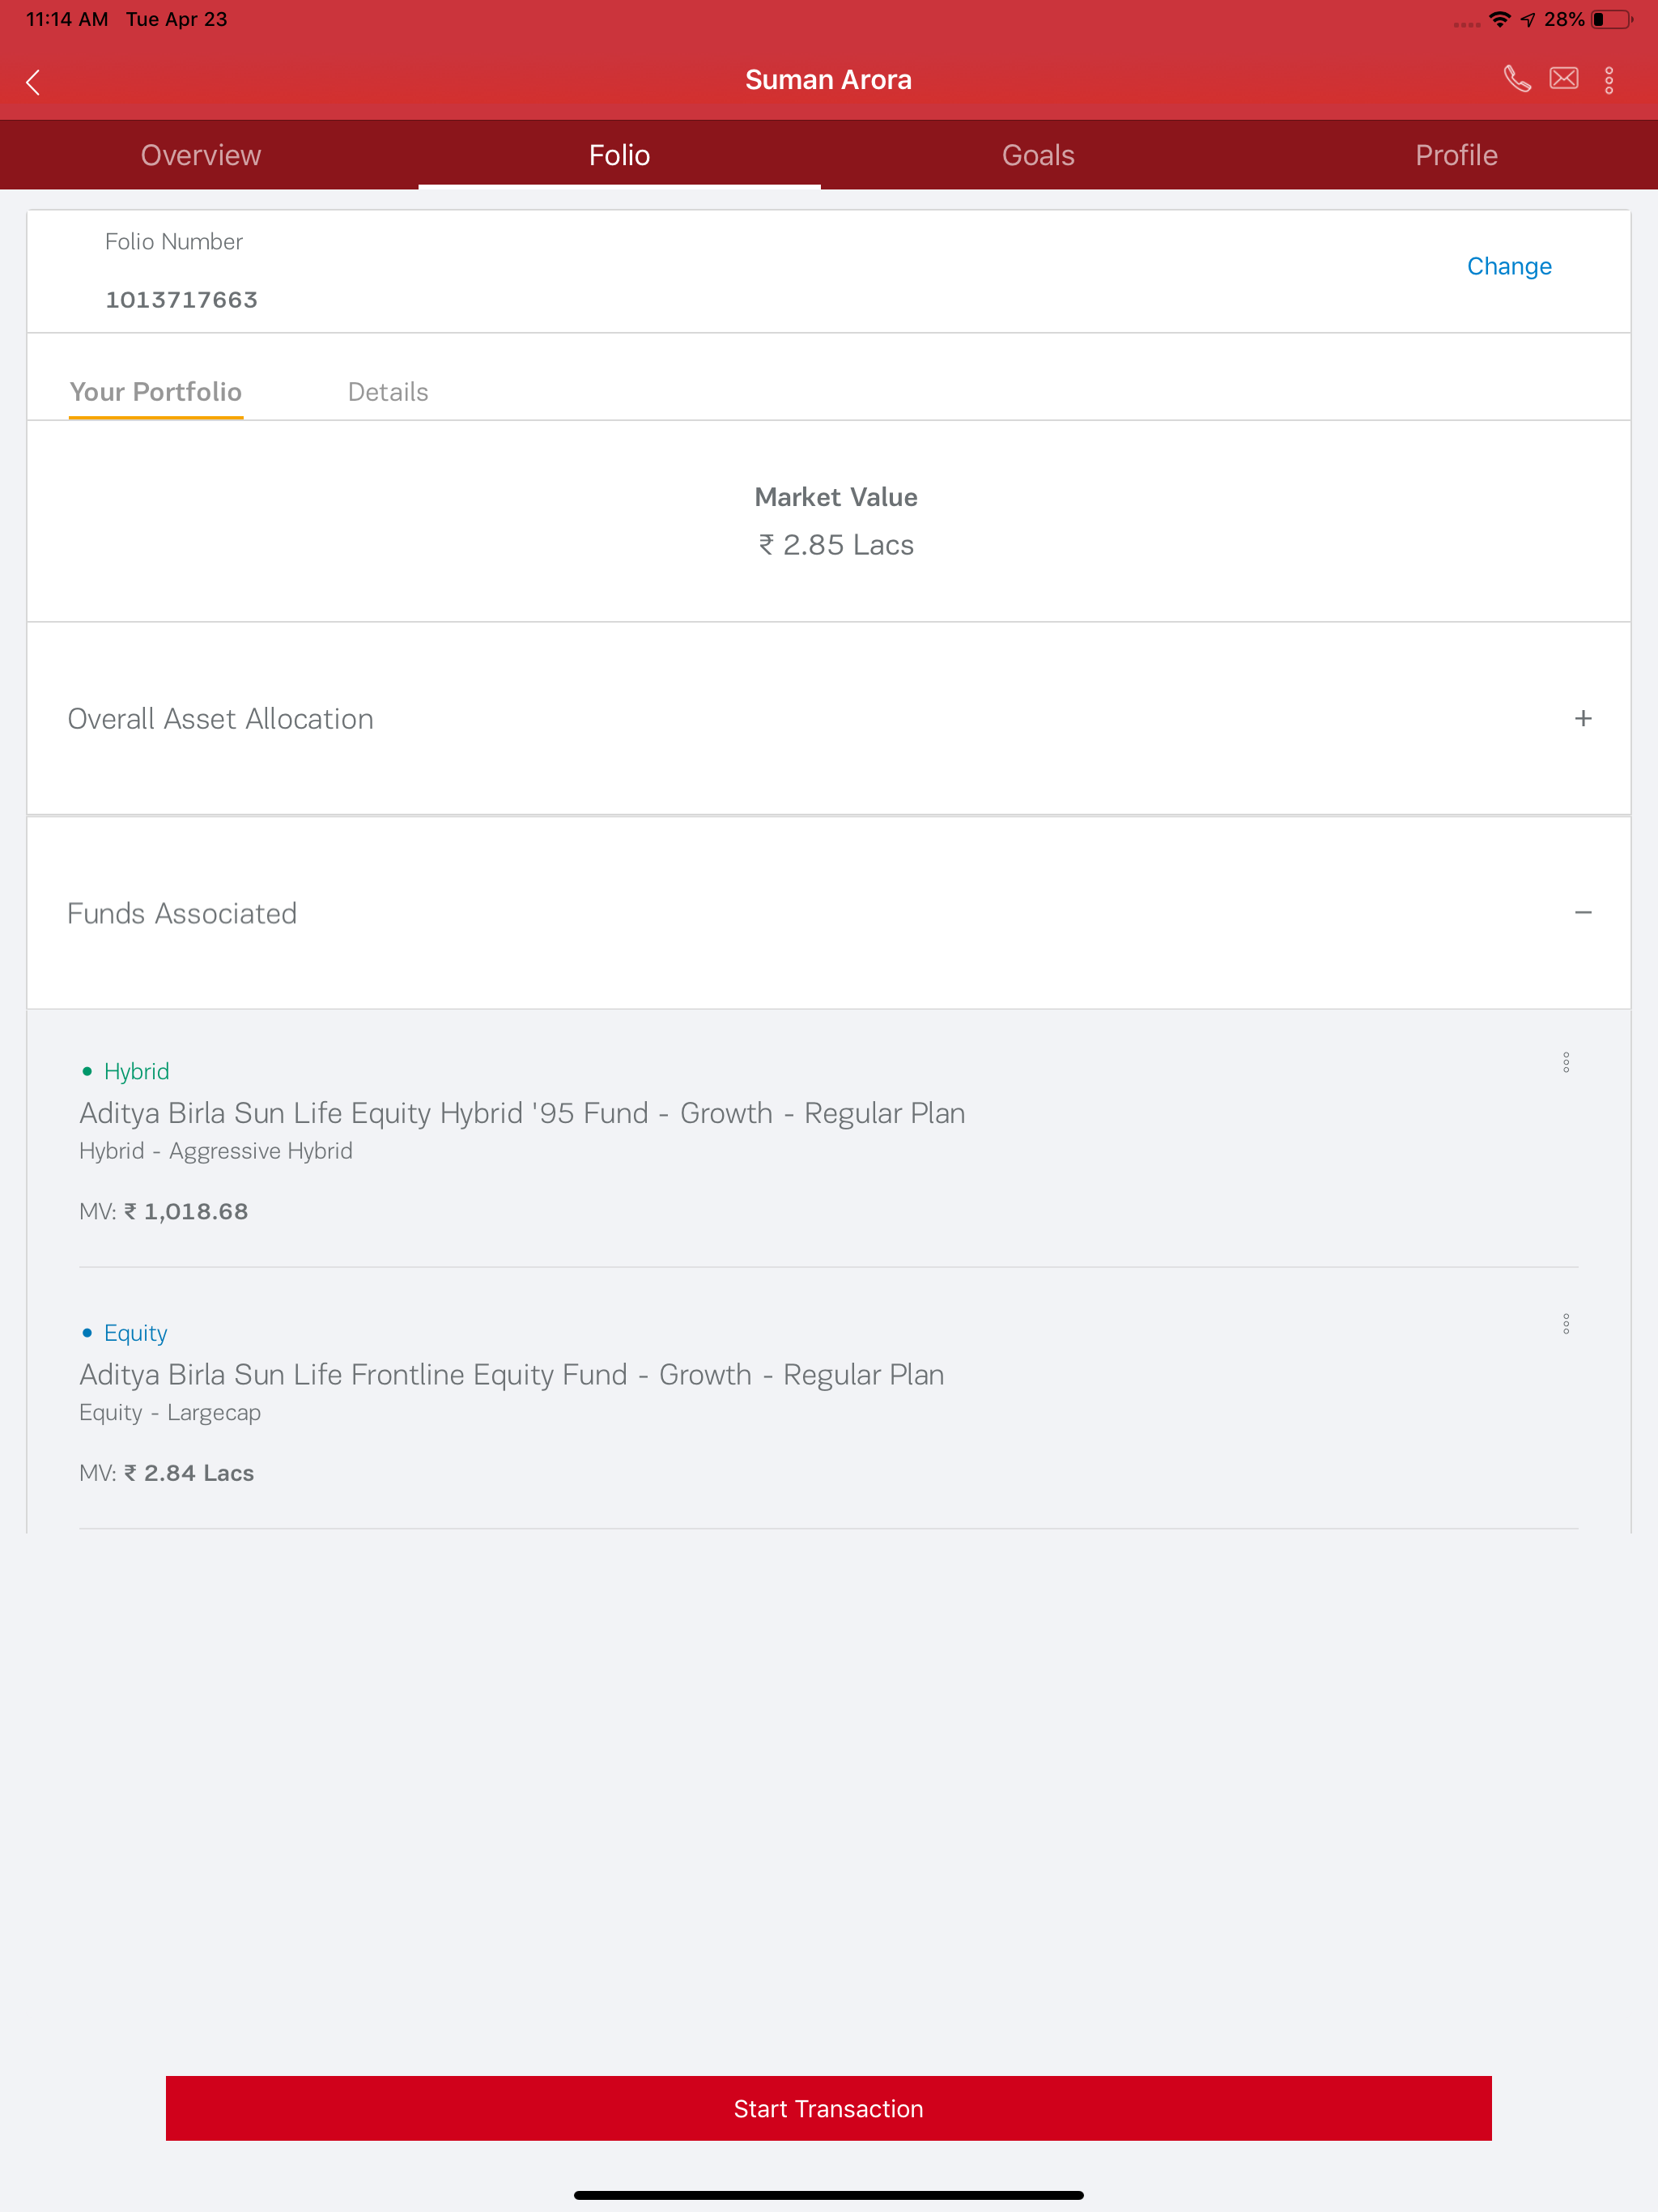This screenshot has width=1658, height=2212.
Task: Tap the Equity - Largecap subtitle
Action: click(170, 1413)
